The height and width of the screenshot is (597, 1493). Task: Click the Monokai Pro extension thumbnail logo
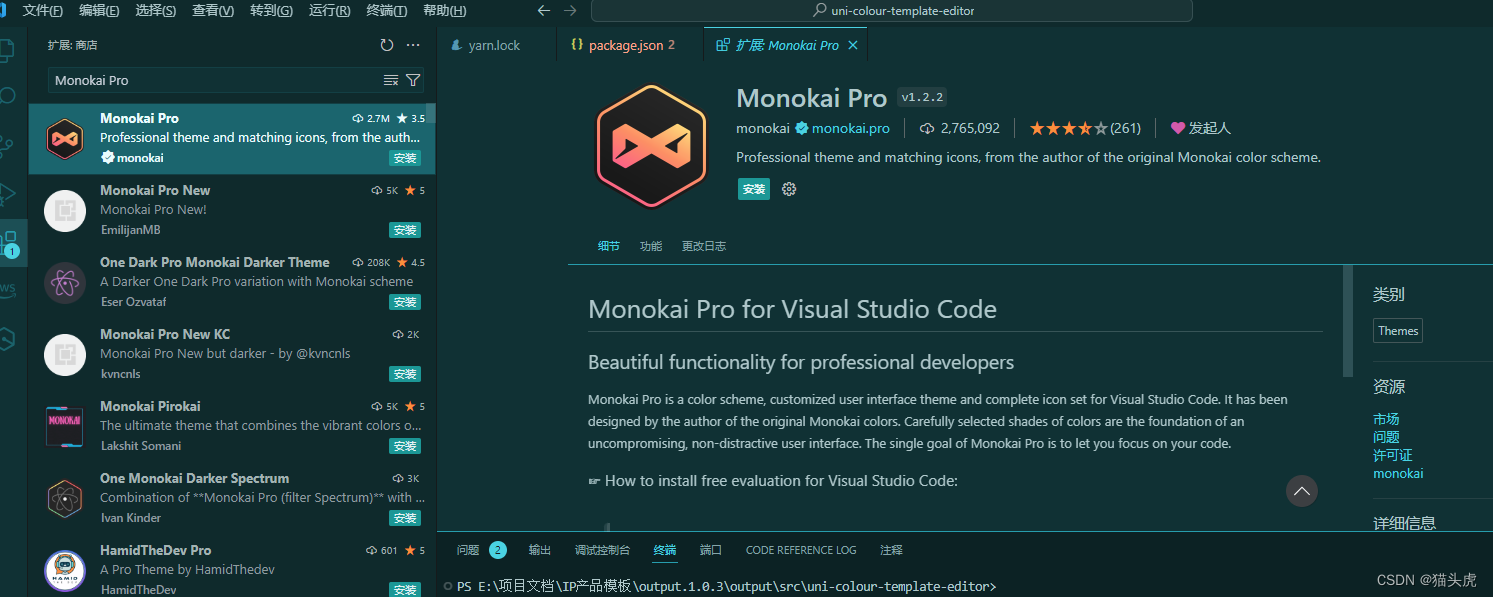pos(651,145)
